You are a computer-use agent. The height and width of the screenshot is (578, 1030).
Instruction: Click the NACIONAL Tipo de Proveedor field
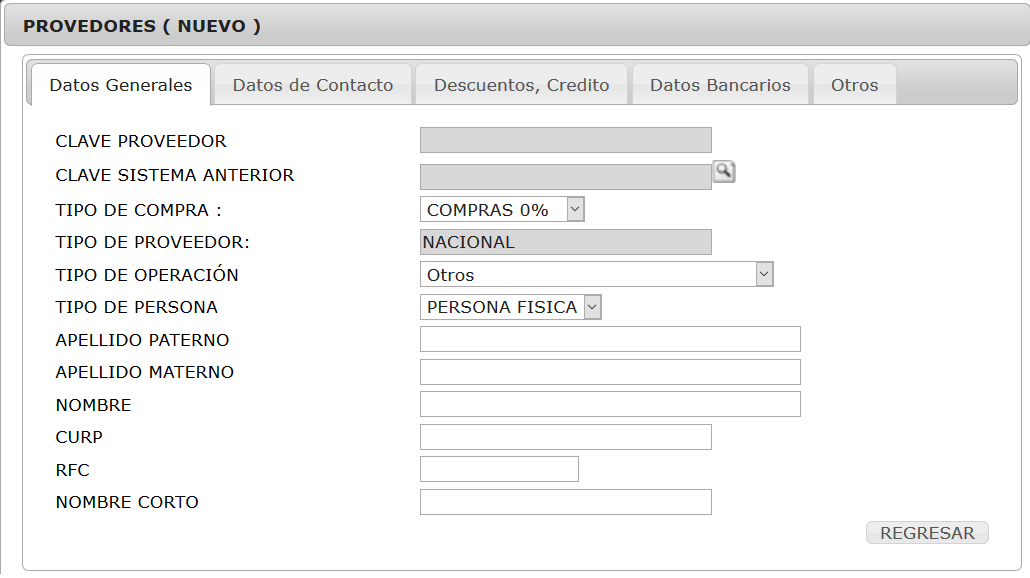click(566, 242)
